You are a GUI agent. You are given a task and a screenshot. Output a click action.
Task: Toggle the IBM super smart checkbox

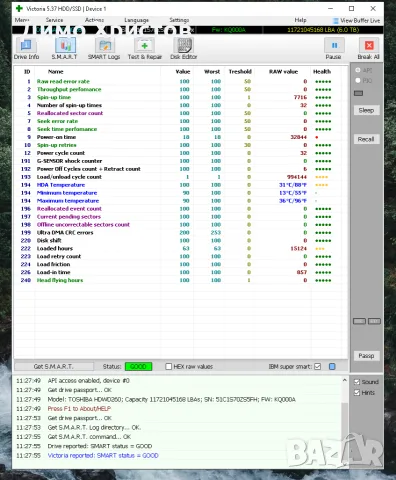[318, 367]
